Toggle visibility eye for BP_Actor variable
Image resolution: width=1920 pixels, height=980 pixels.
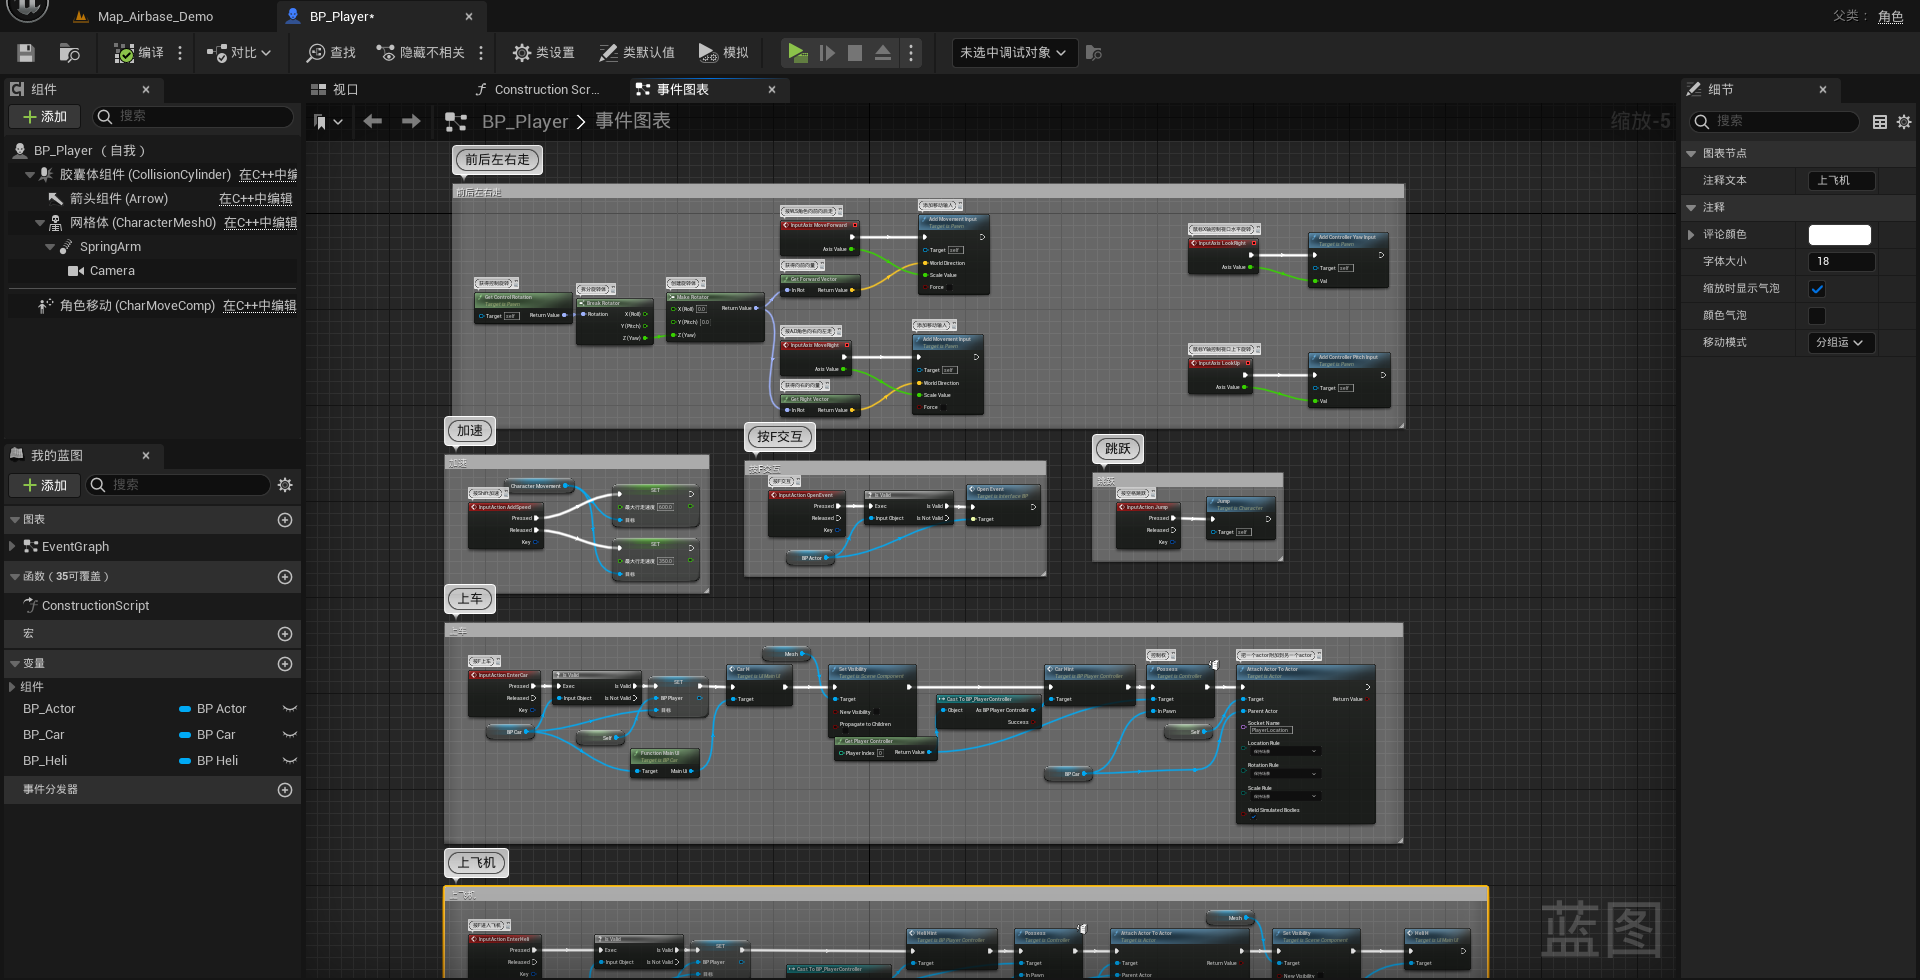click(290, 709)
